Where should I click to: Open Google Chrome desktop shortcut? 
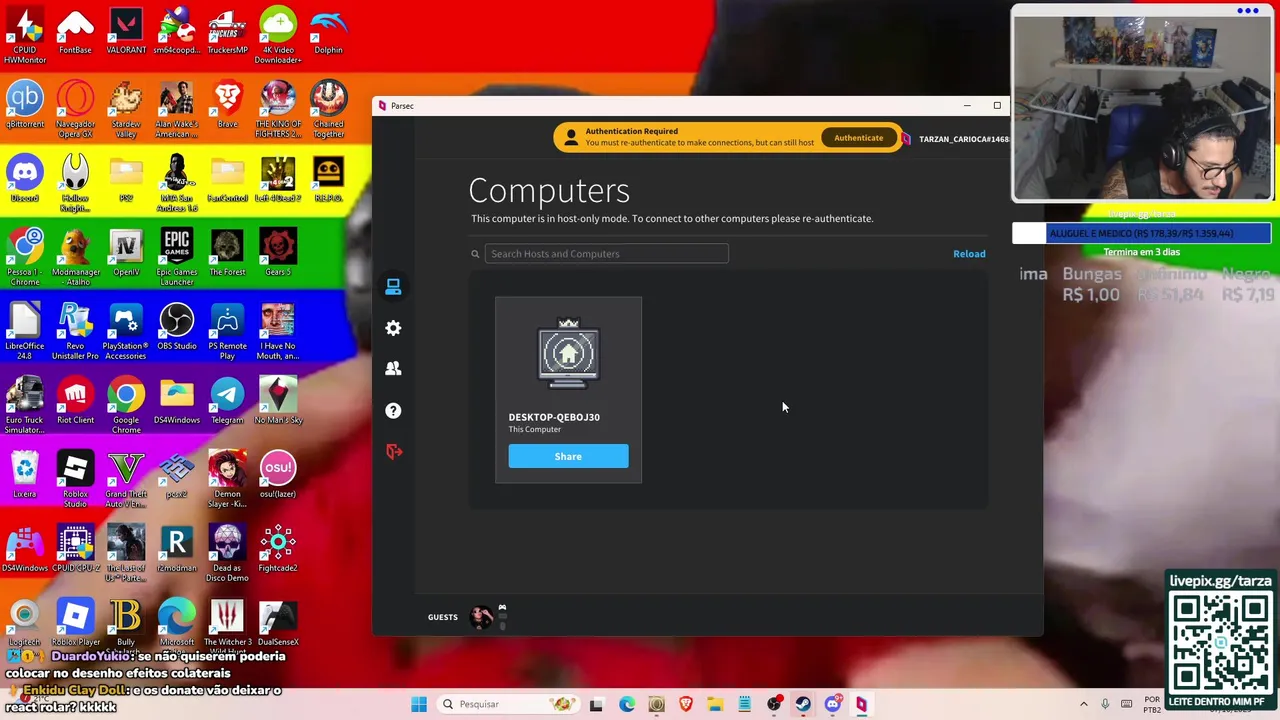[x=126, y=405]
